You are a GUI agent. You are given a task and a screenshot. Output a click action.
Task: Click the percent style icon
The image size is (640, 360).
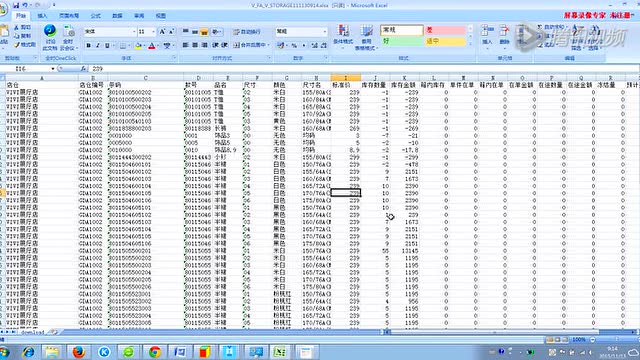[294, 46]
